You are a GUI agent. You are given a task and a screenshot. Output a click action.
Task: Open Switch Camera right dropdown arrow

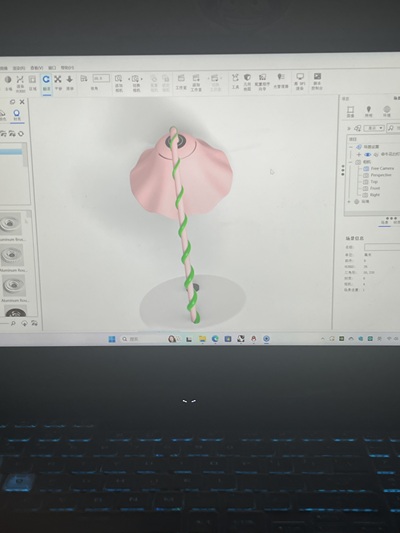[142, 79]
